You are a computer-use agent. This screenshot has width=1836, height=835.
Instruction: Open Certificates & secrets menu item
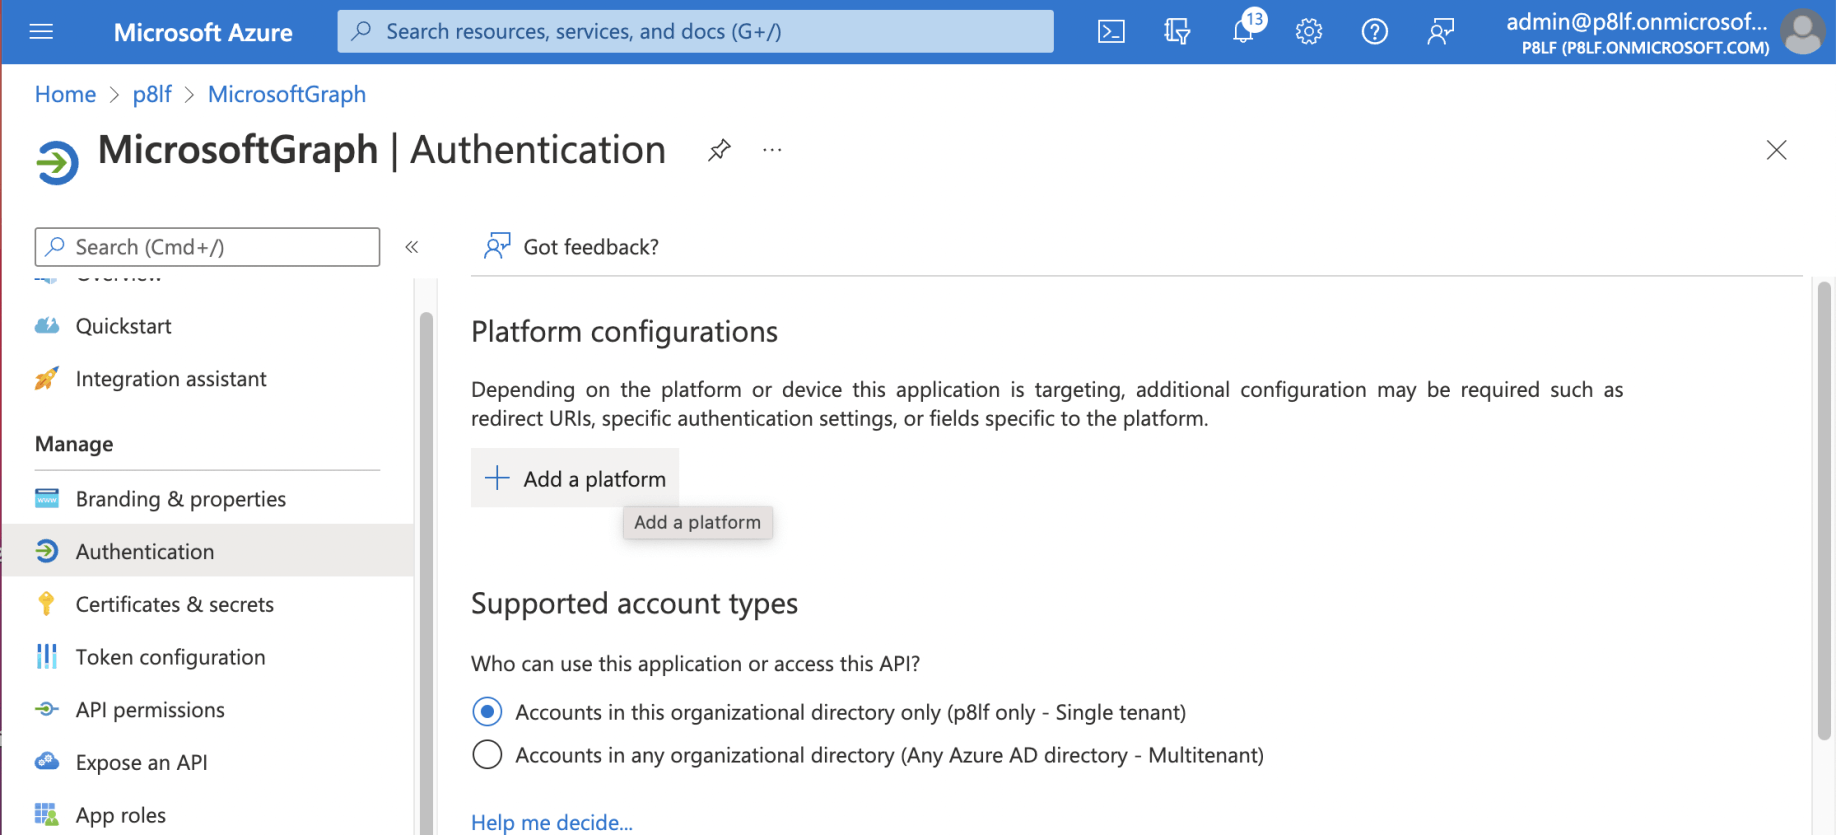174,605
